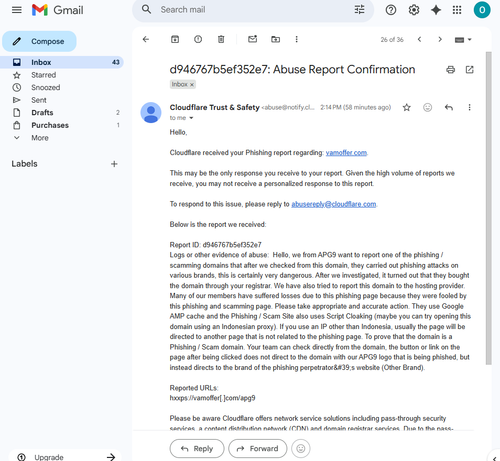Image resolution: width=500 pixels, height=461 pixels.
Task: Delete this email with trash icon
Action: (x=221, y=39)
